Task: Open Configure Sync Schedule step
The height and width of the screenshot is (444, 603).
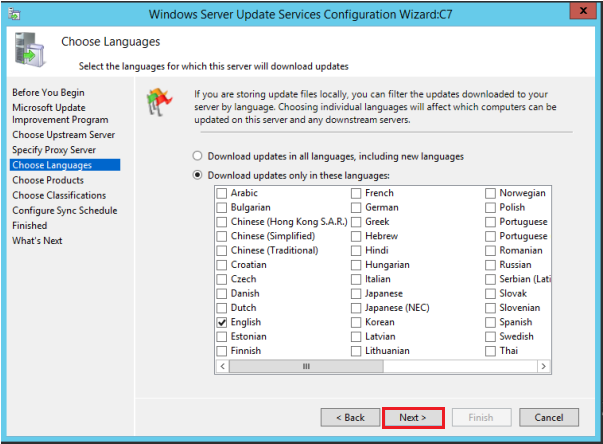Action: coord(65,211)
